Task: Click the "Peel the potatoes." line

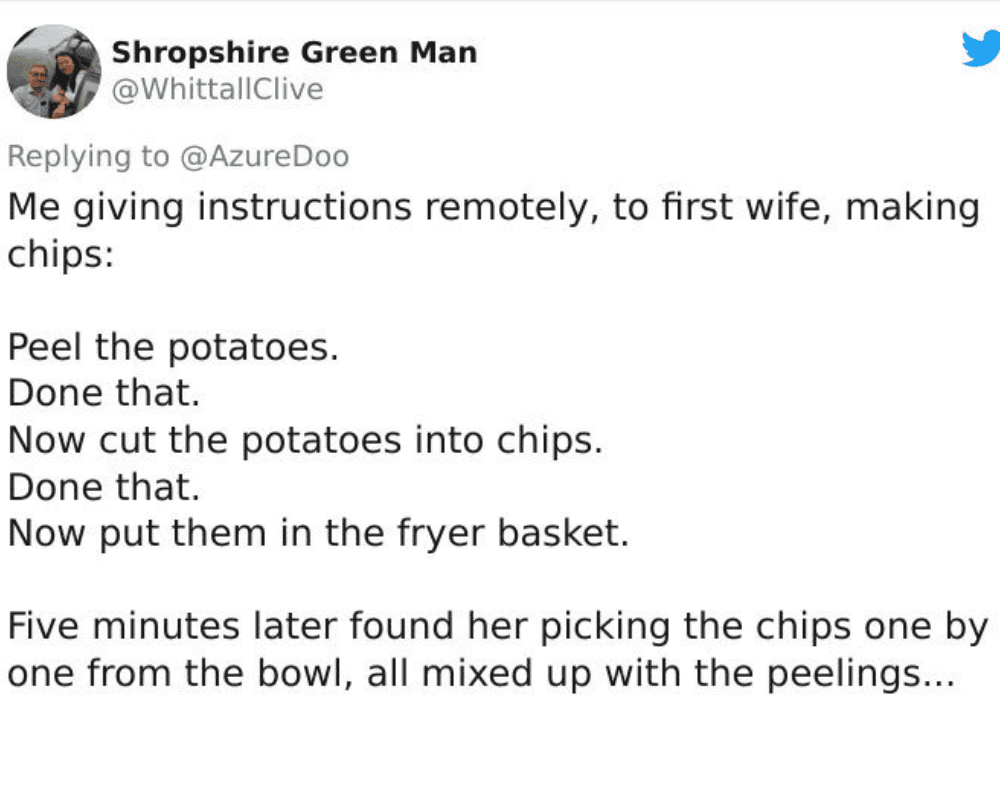Action: tap(173, 348)
